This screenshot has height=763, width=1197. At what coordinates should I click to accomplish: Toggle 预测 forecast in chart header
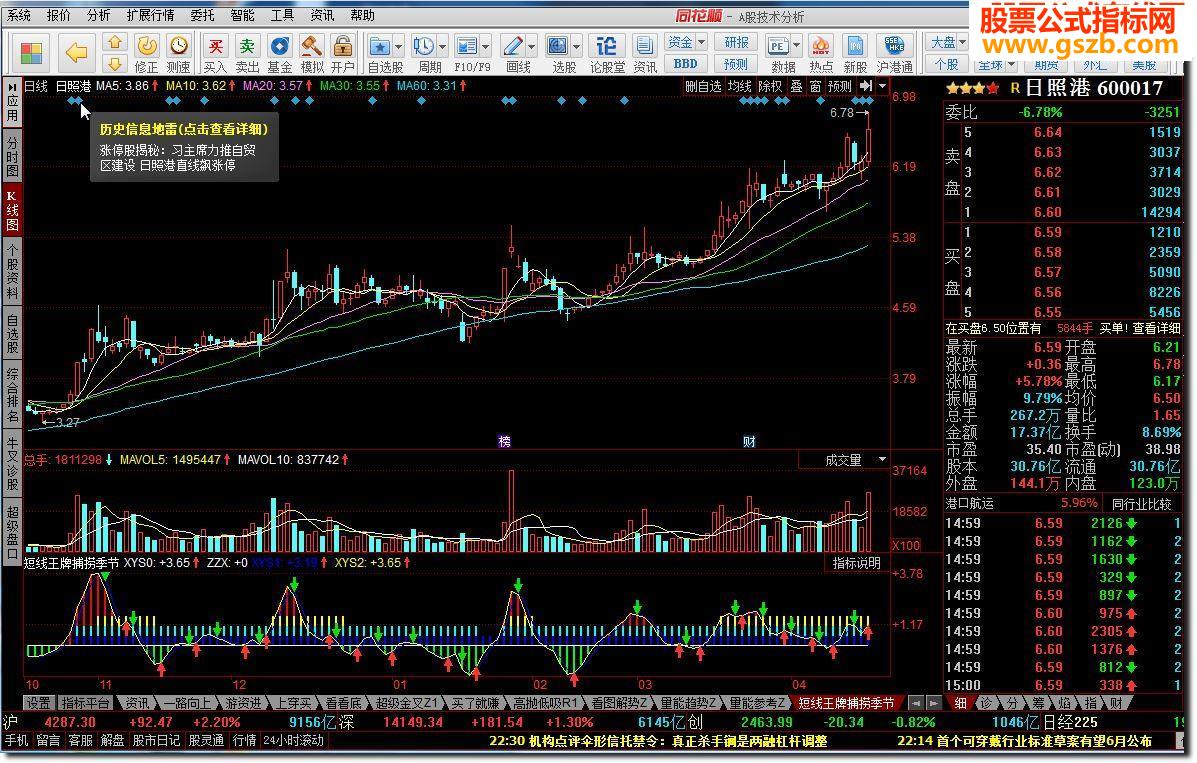pyautogui.click(x=840, y=86)
